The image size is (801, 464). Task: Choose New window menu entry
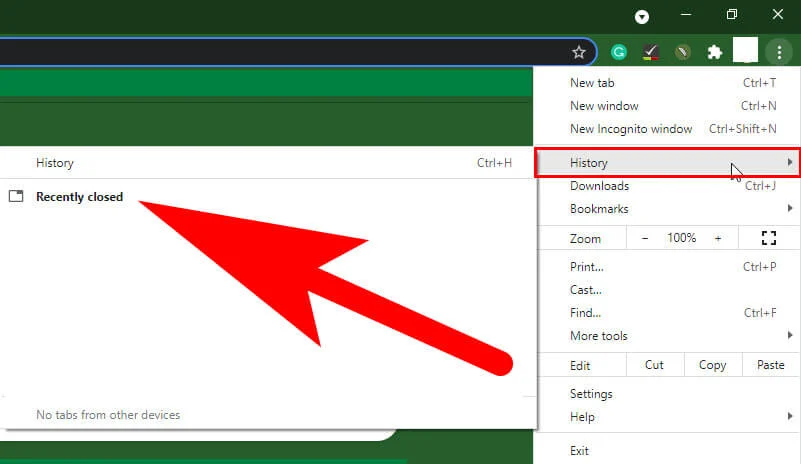coord(667,106)
